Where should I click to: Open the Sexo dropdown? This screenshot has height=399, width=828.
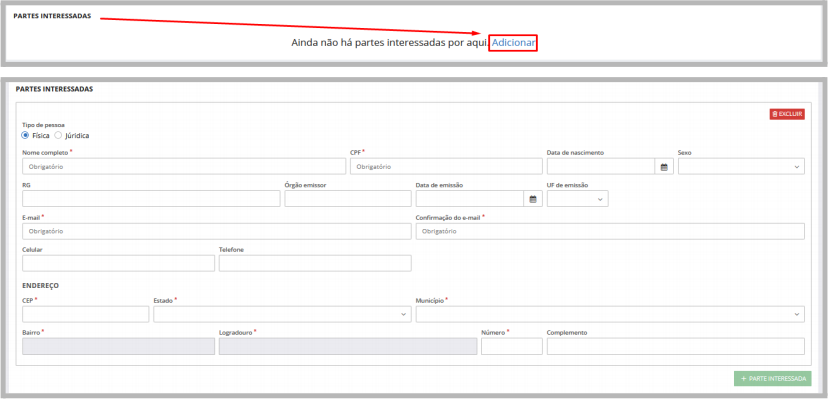741,166
